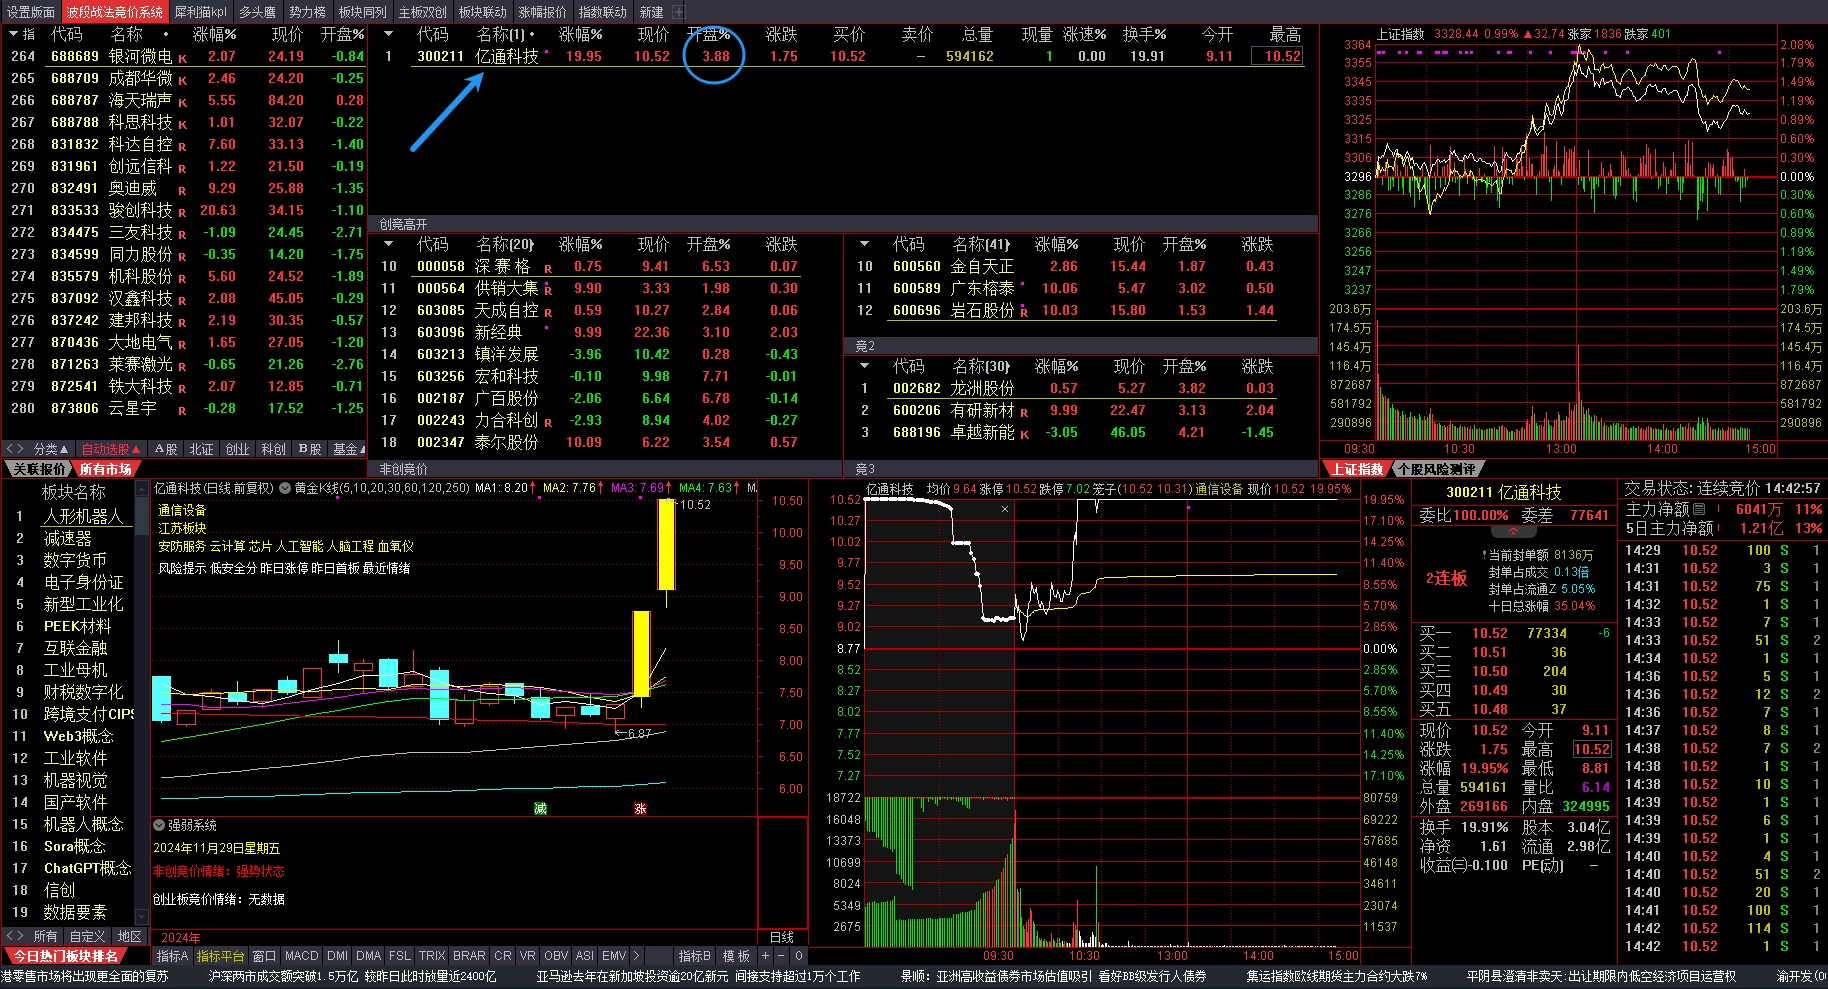Toggle the 所有市场 view tab
1828x989 pixels.
click(x=105, y=469)
